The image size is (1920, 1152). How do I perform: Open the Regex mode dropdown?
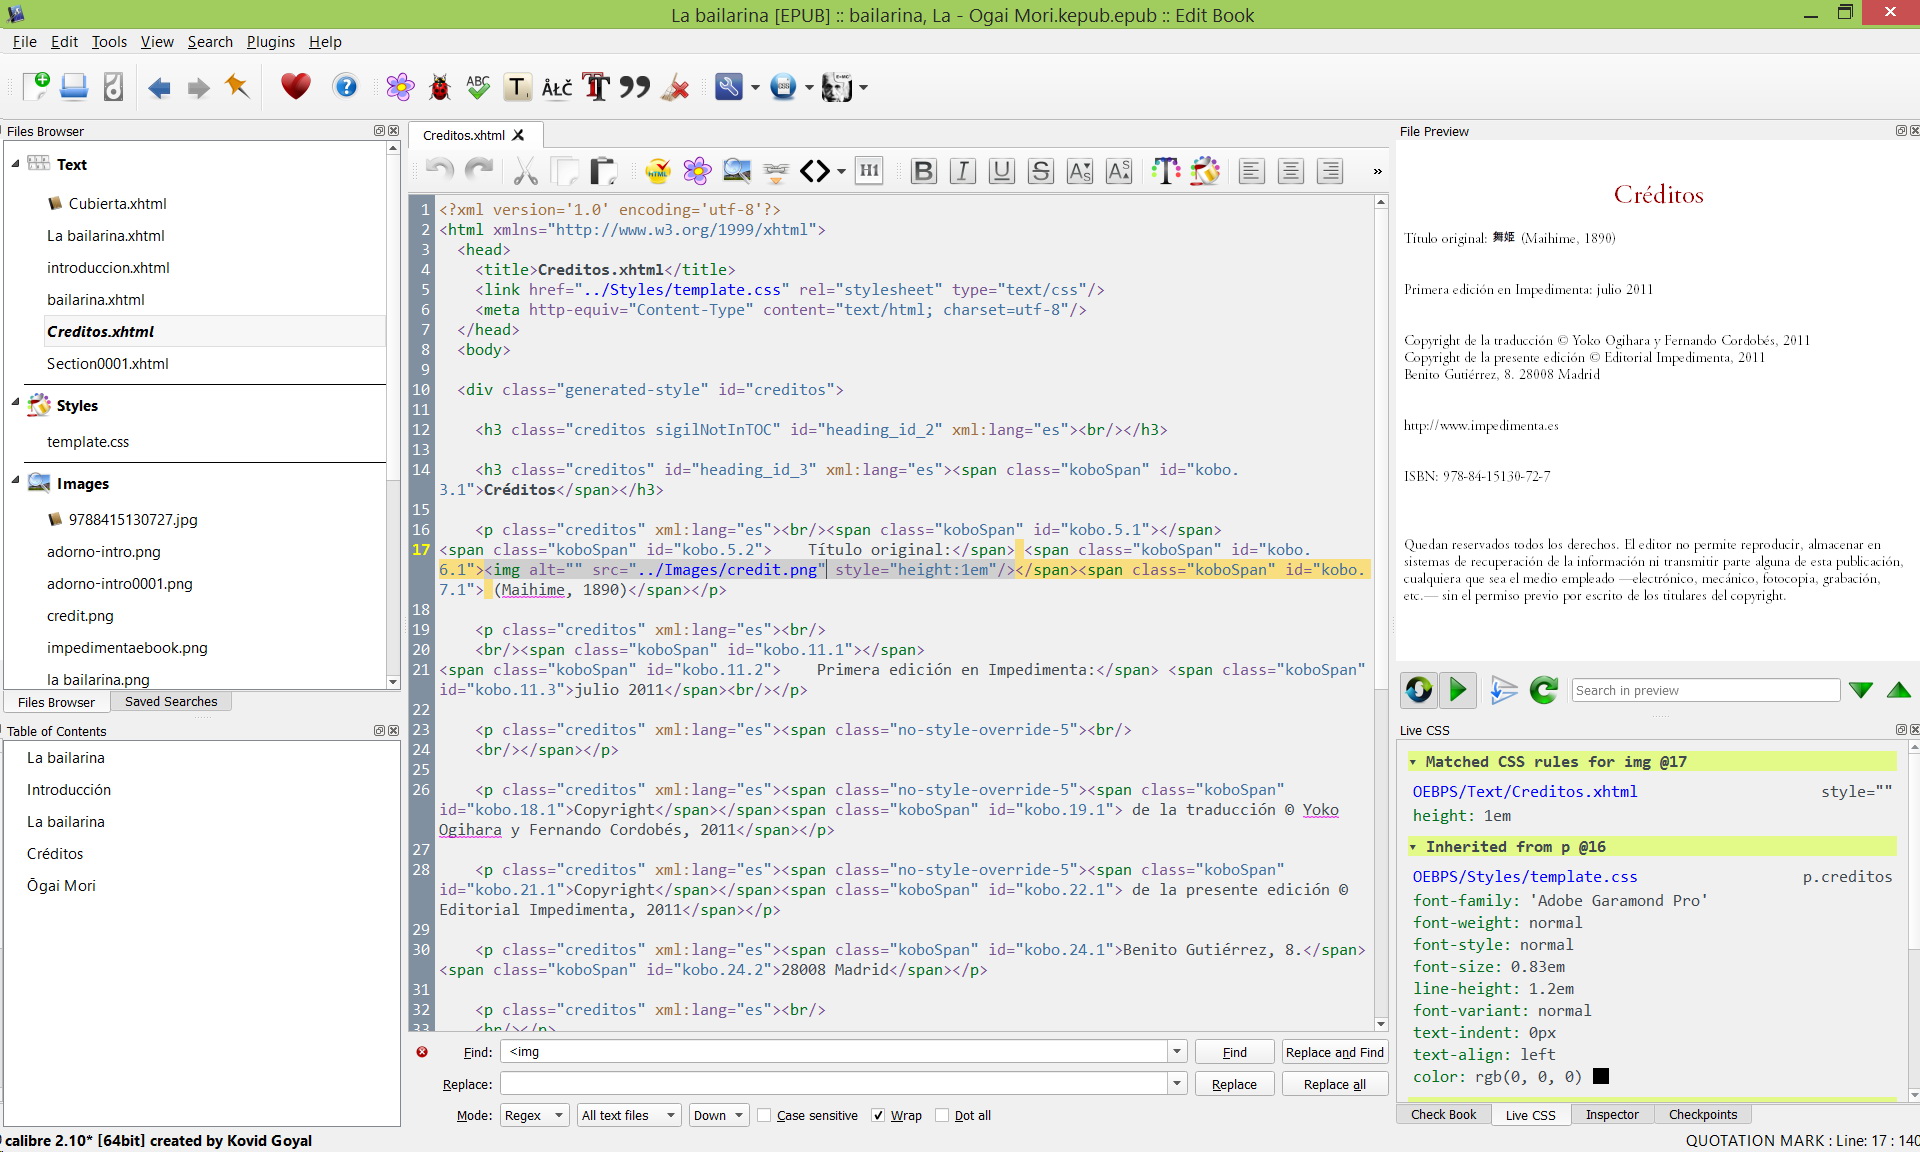(534, 1115)
